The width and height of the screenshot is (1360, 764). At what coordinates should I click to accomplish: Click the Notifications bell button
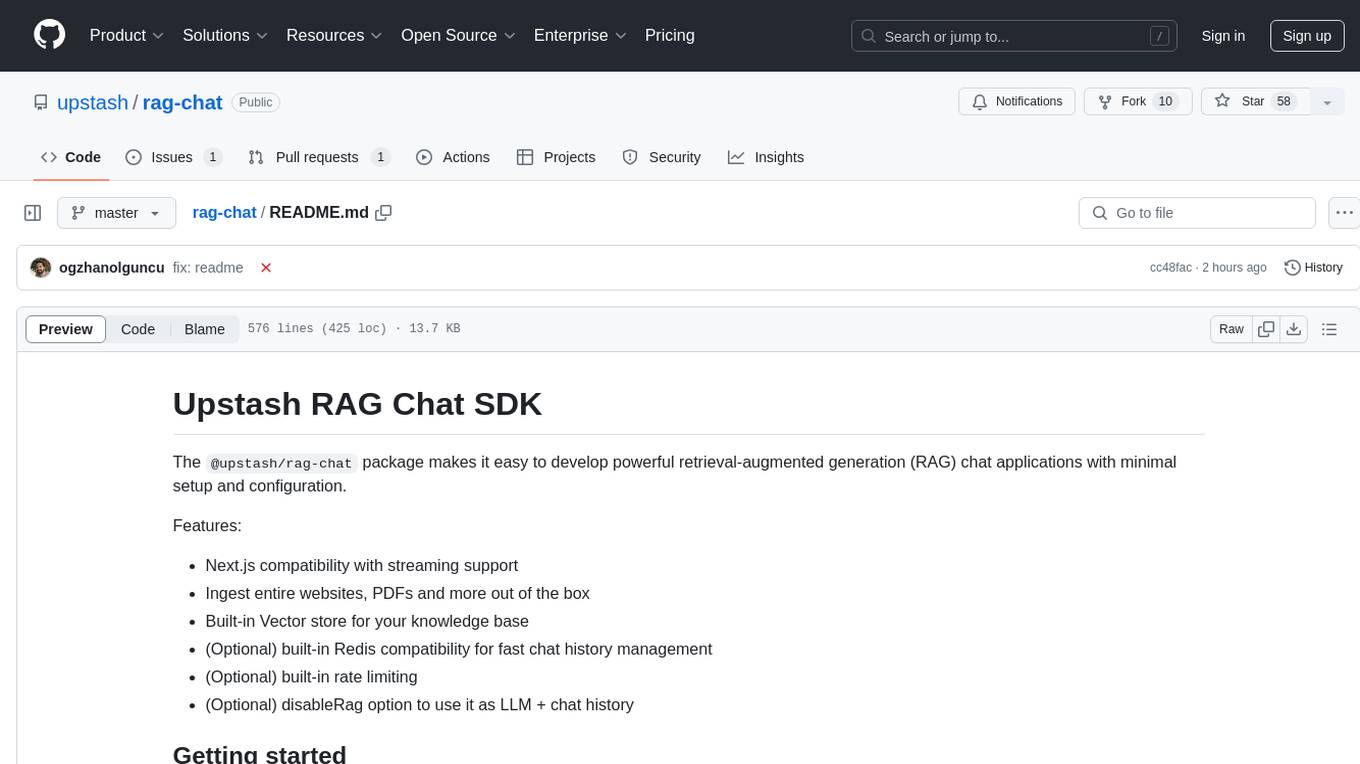click(1017, 102)
